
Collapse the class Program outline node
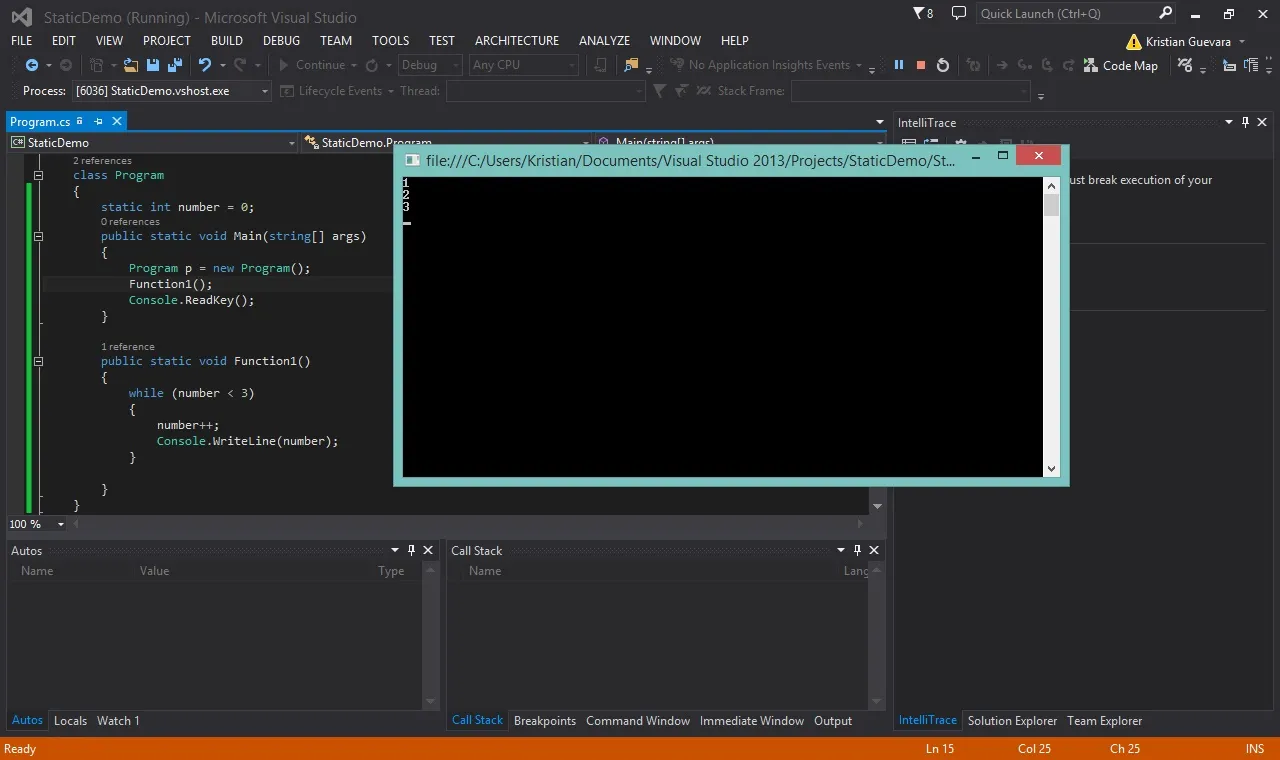coord(39,175)
